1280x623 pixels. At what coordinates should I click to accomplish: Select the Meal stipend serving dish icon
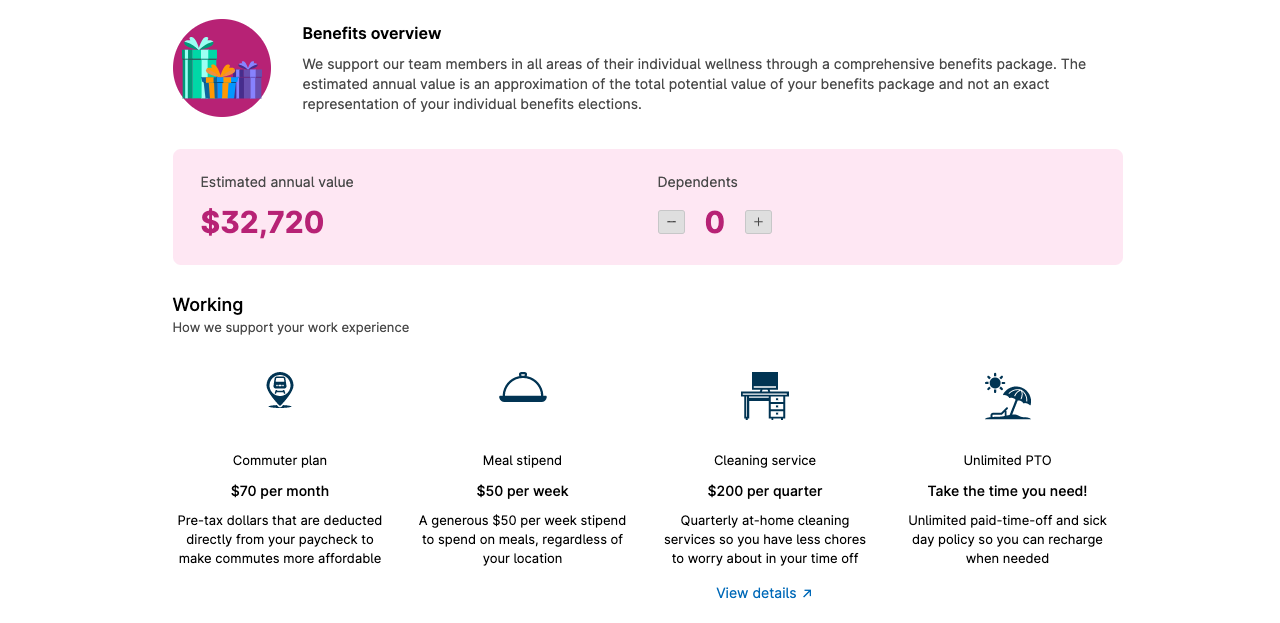pos(522,389)
